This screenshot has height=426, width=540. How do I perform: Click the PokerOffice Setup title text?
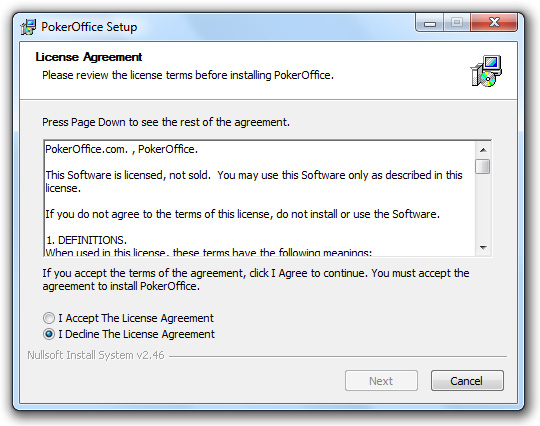[x=89, y=27]
